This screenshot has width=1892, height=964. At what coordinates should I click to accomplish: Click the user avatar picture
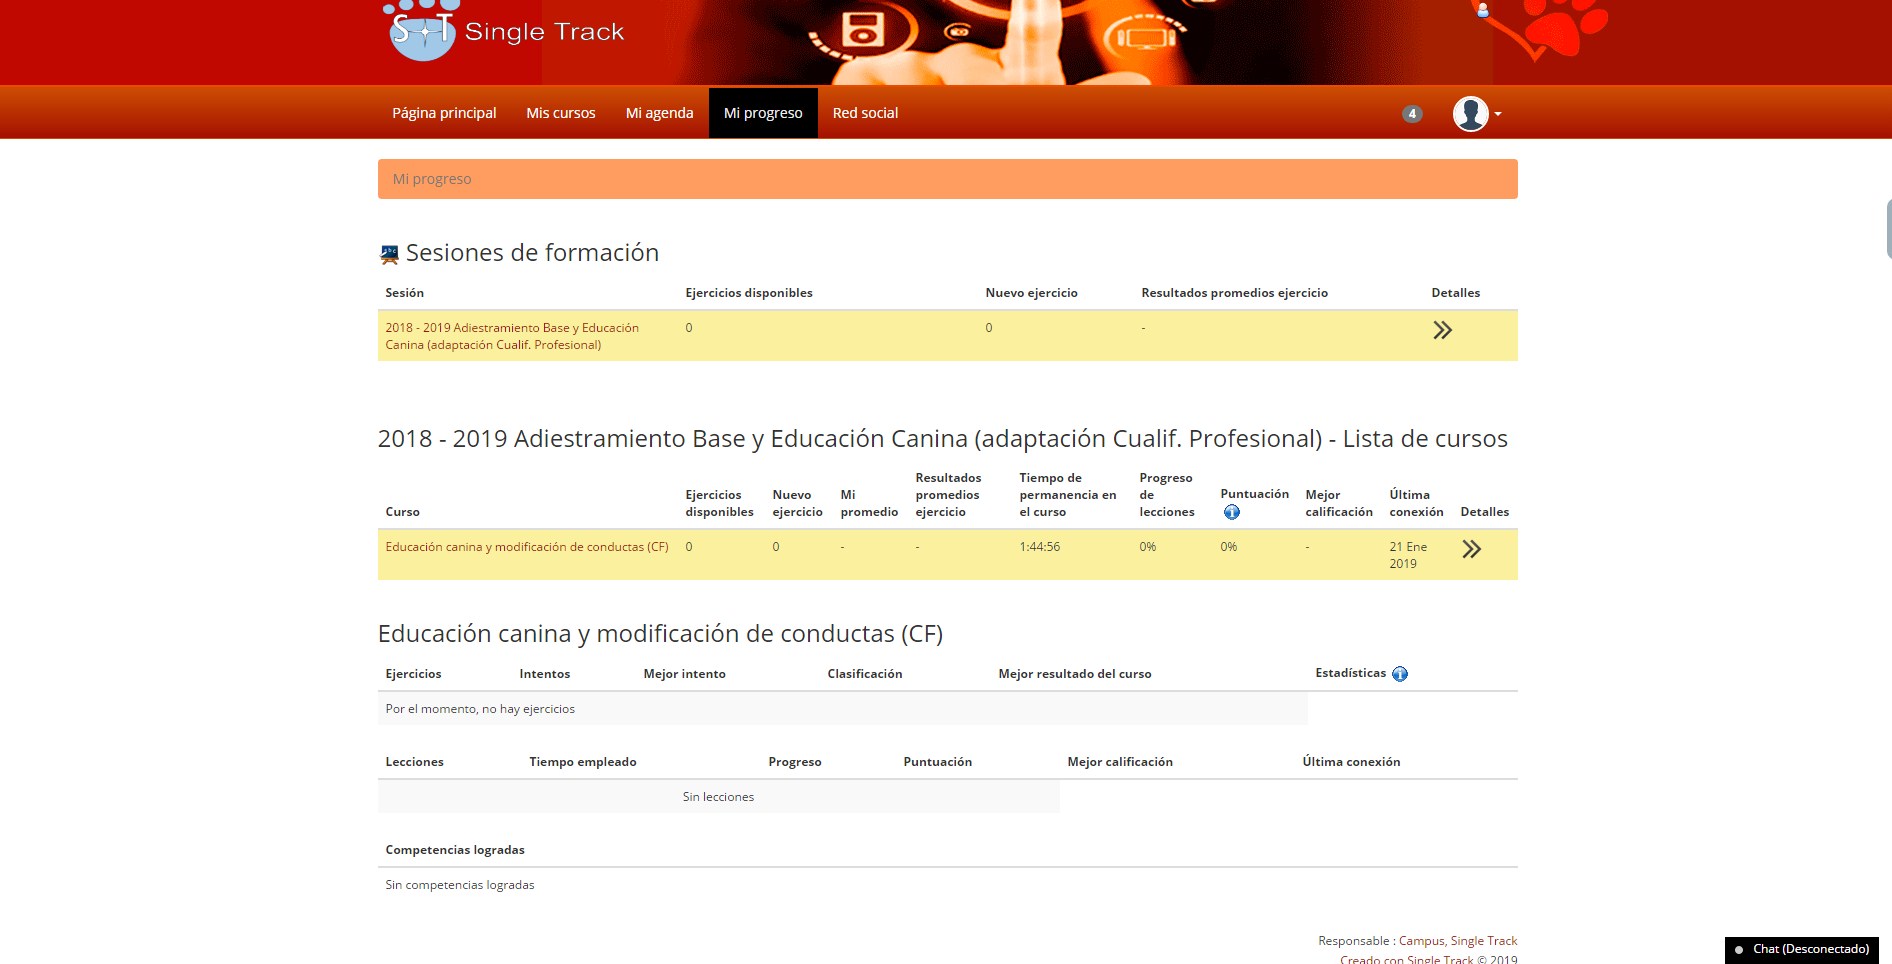tap(1470, 114)
